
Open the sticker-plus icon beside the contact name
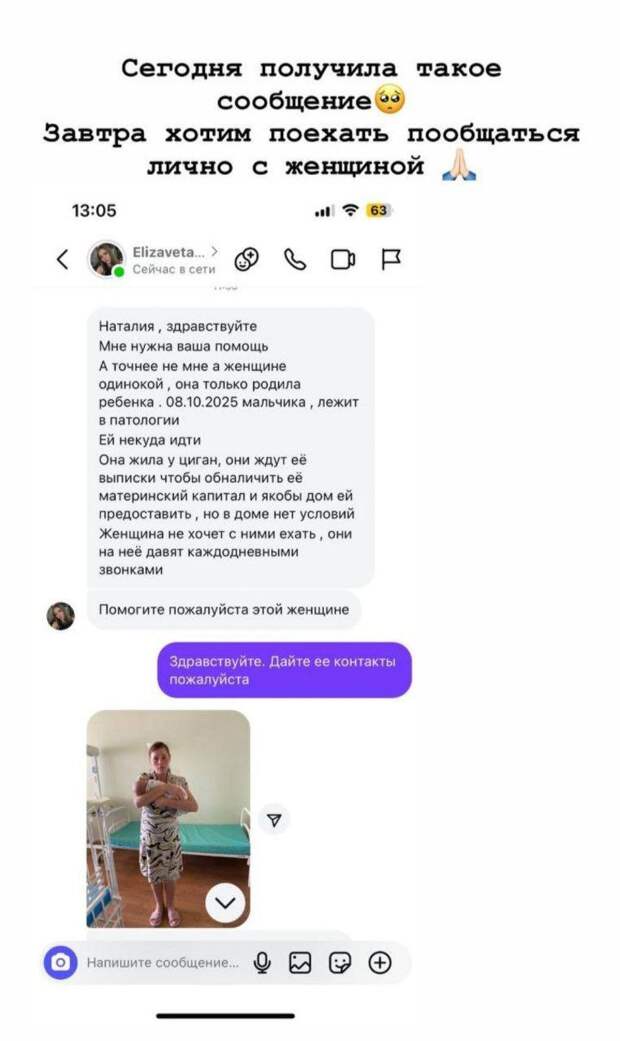click(246, 260)
